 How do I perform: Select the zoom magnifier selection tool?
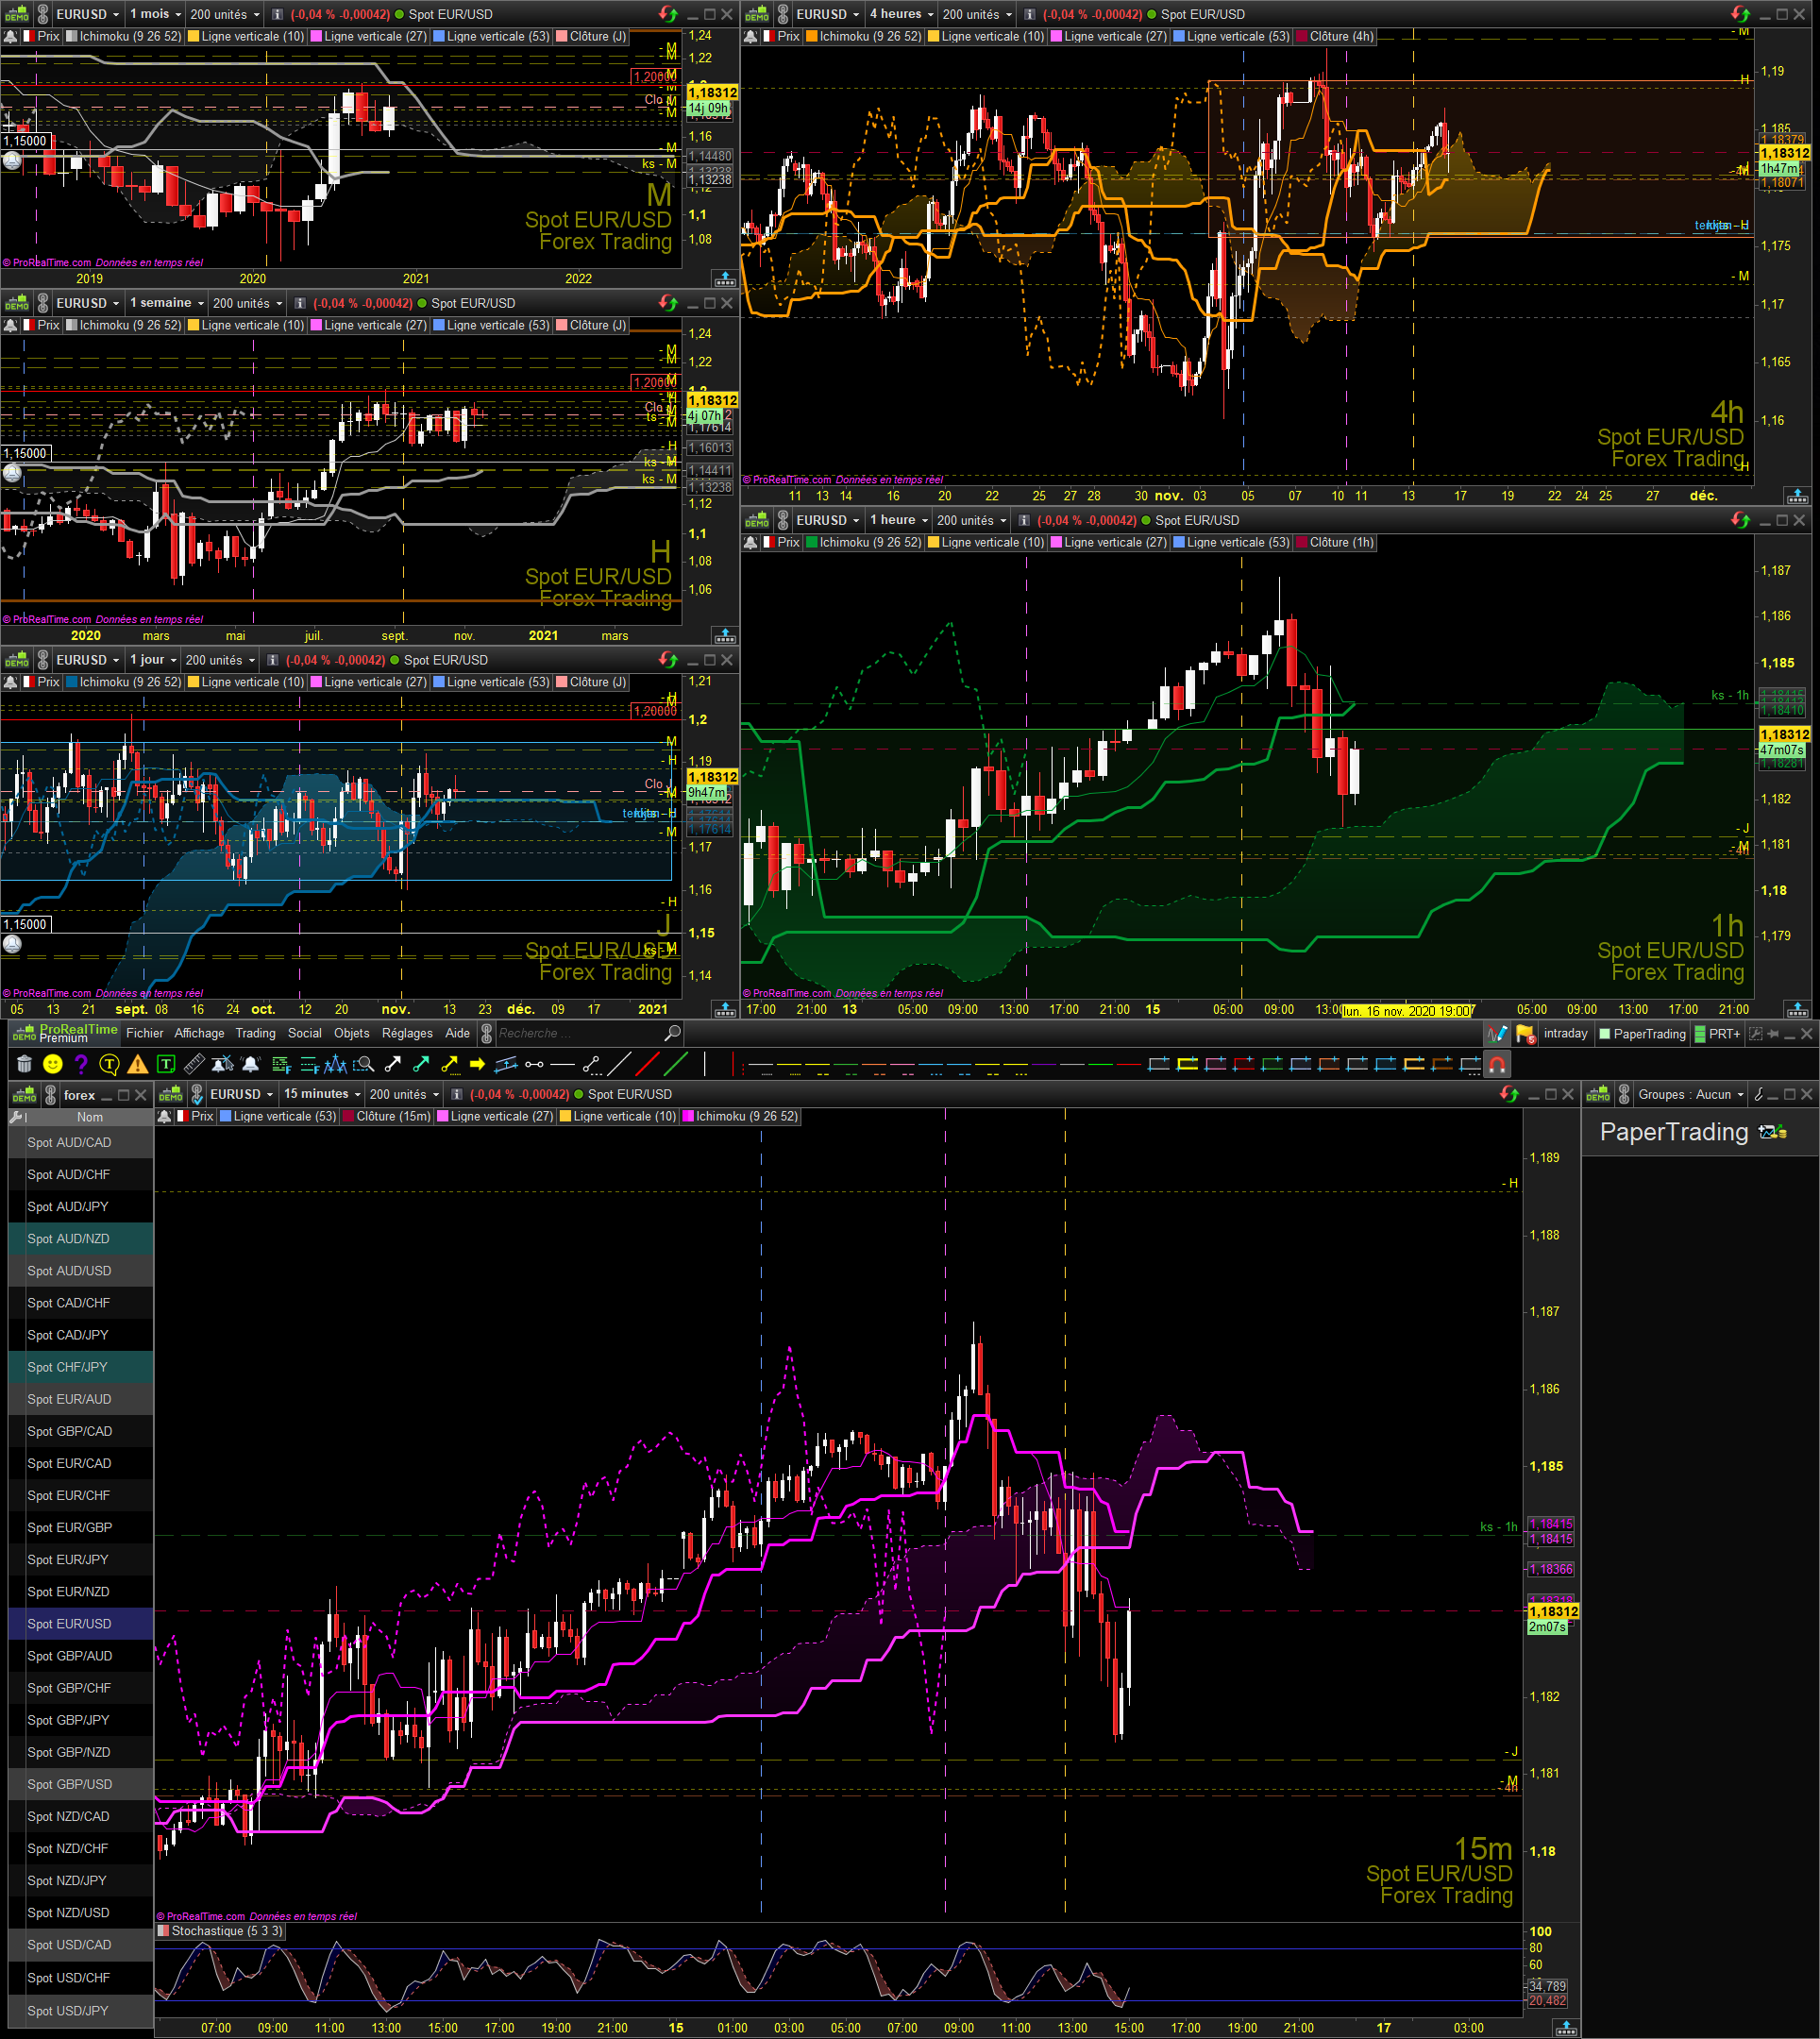click(x=364, y=1064)
